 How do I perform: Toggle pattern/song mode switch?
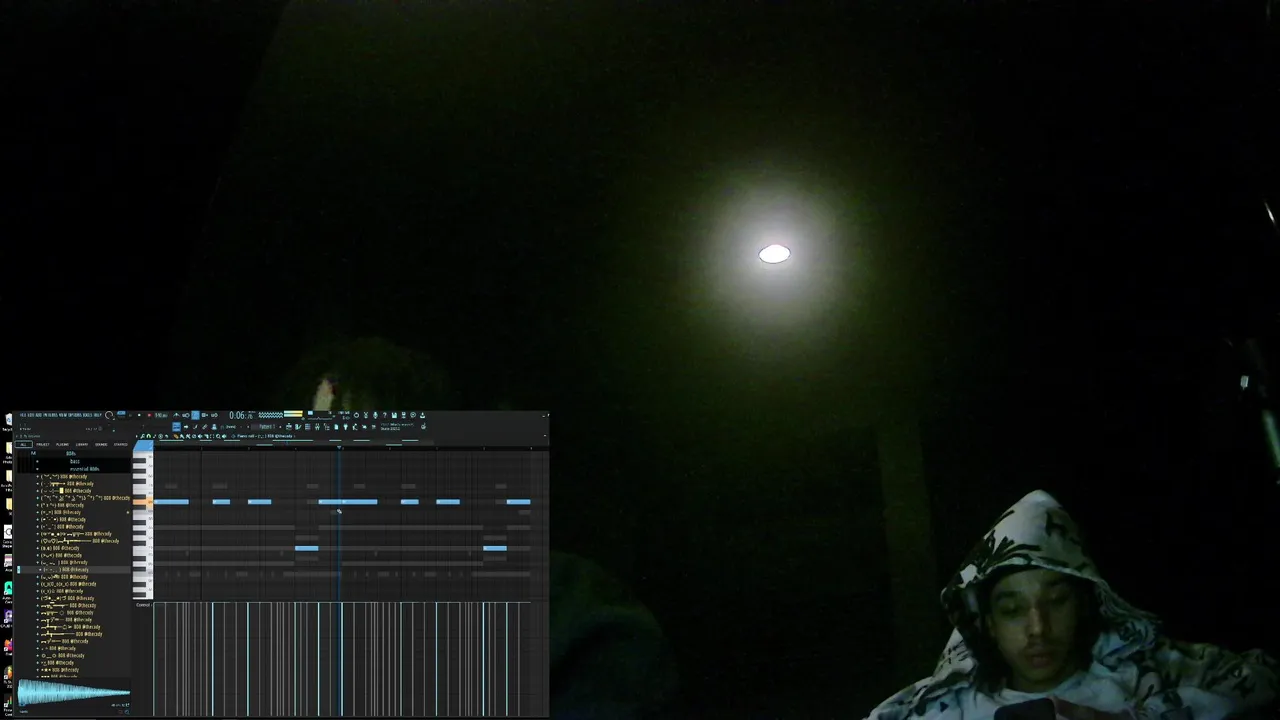pos(121,413)
